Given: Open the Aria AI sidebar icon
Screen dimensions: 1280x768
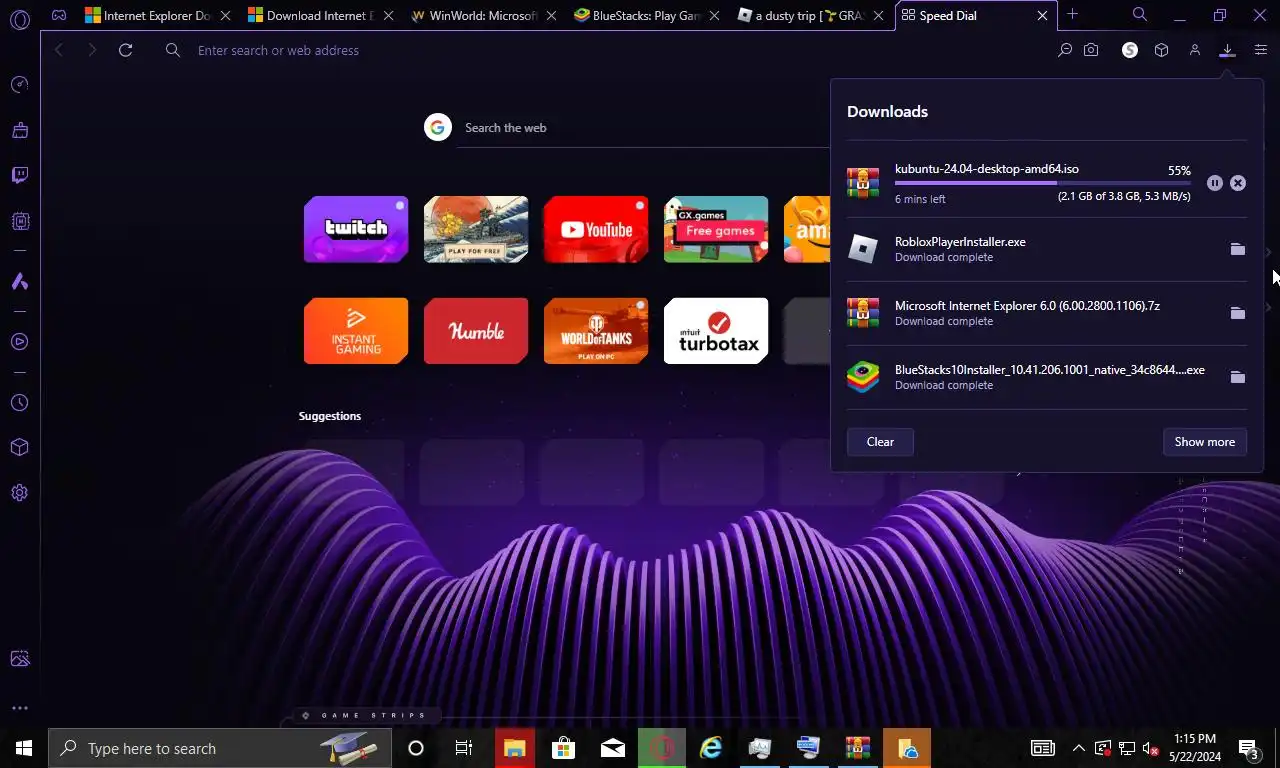Looking at the screenshot, I should point(19,281).
